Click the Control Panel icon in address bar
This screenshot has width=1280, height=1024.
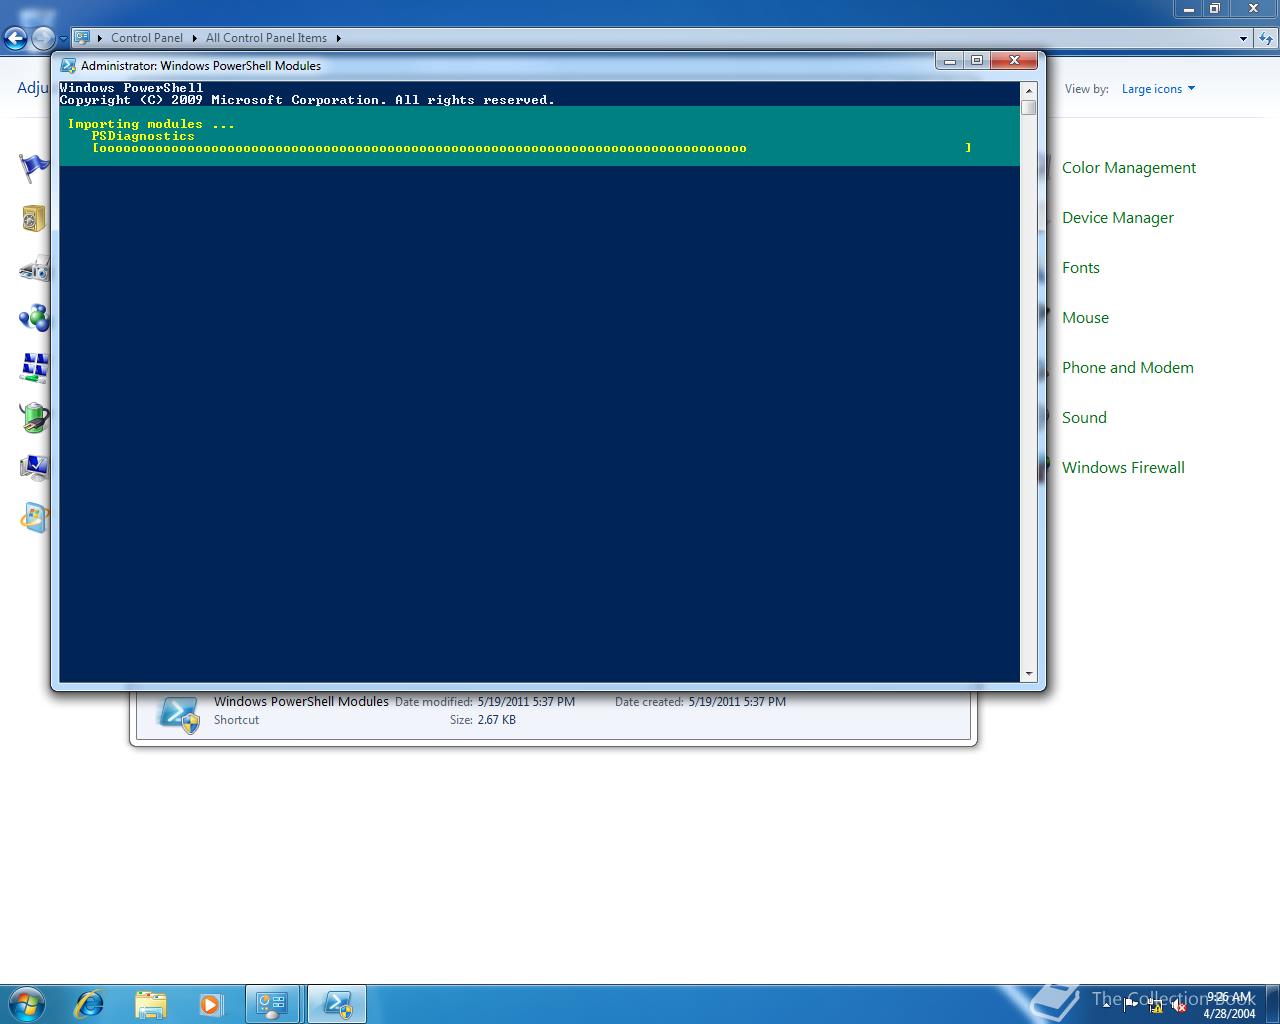tap(82, 38)
